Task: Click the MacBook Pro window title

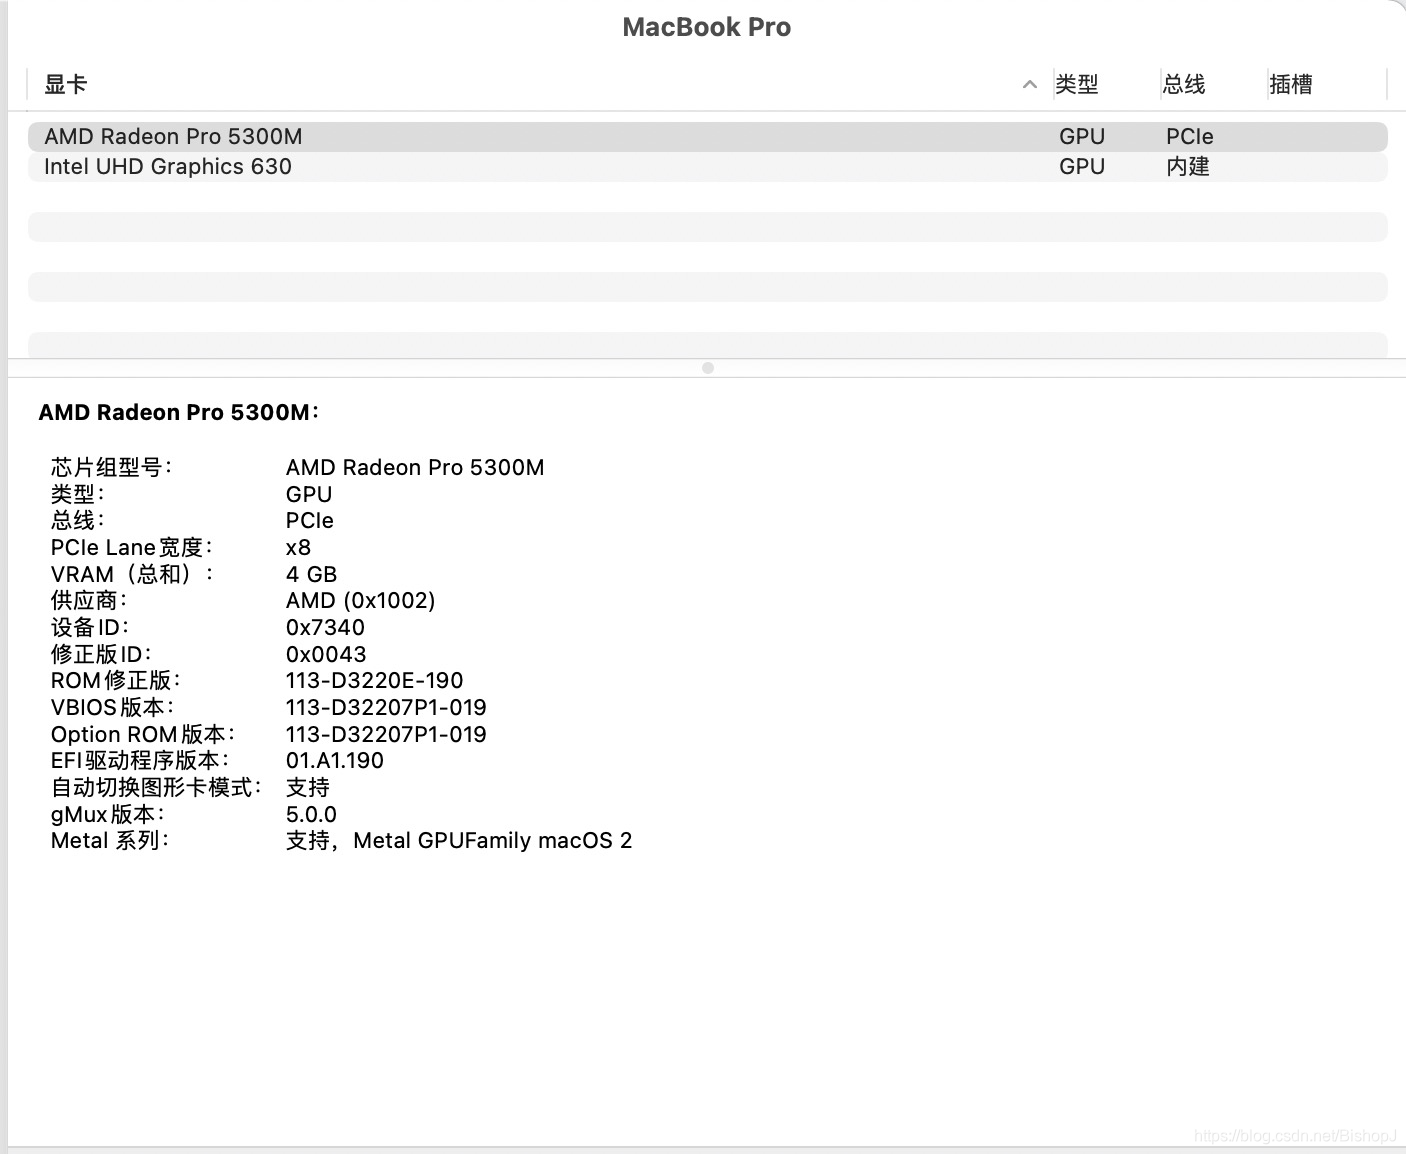Action: [x=707, y=27]
